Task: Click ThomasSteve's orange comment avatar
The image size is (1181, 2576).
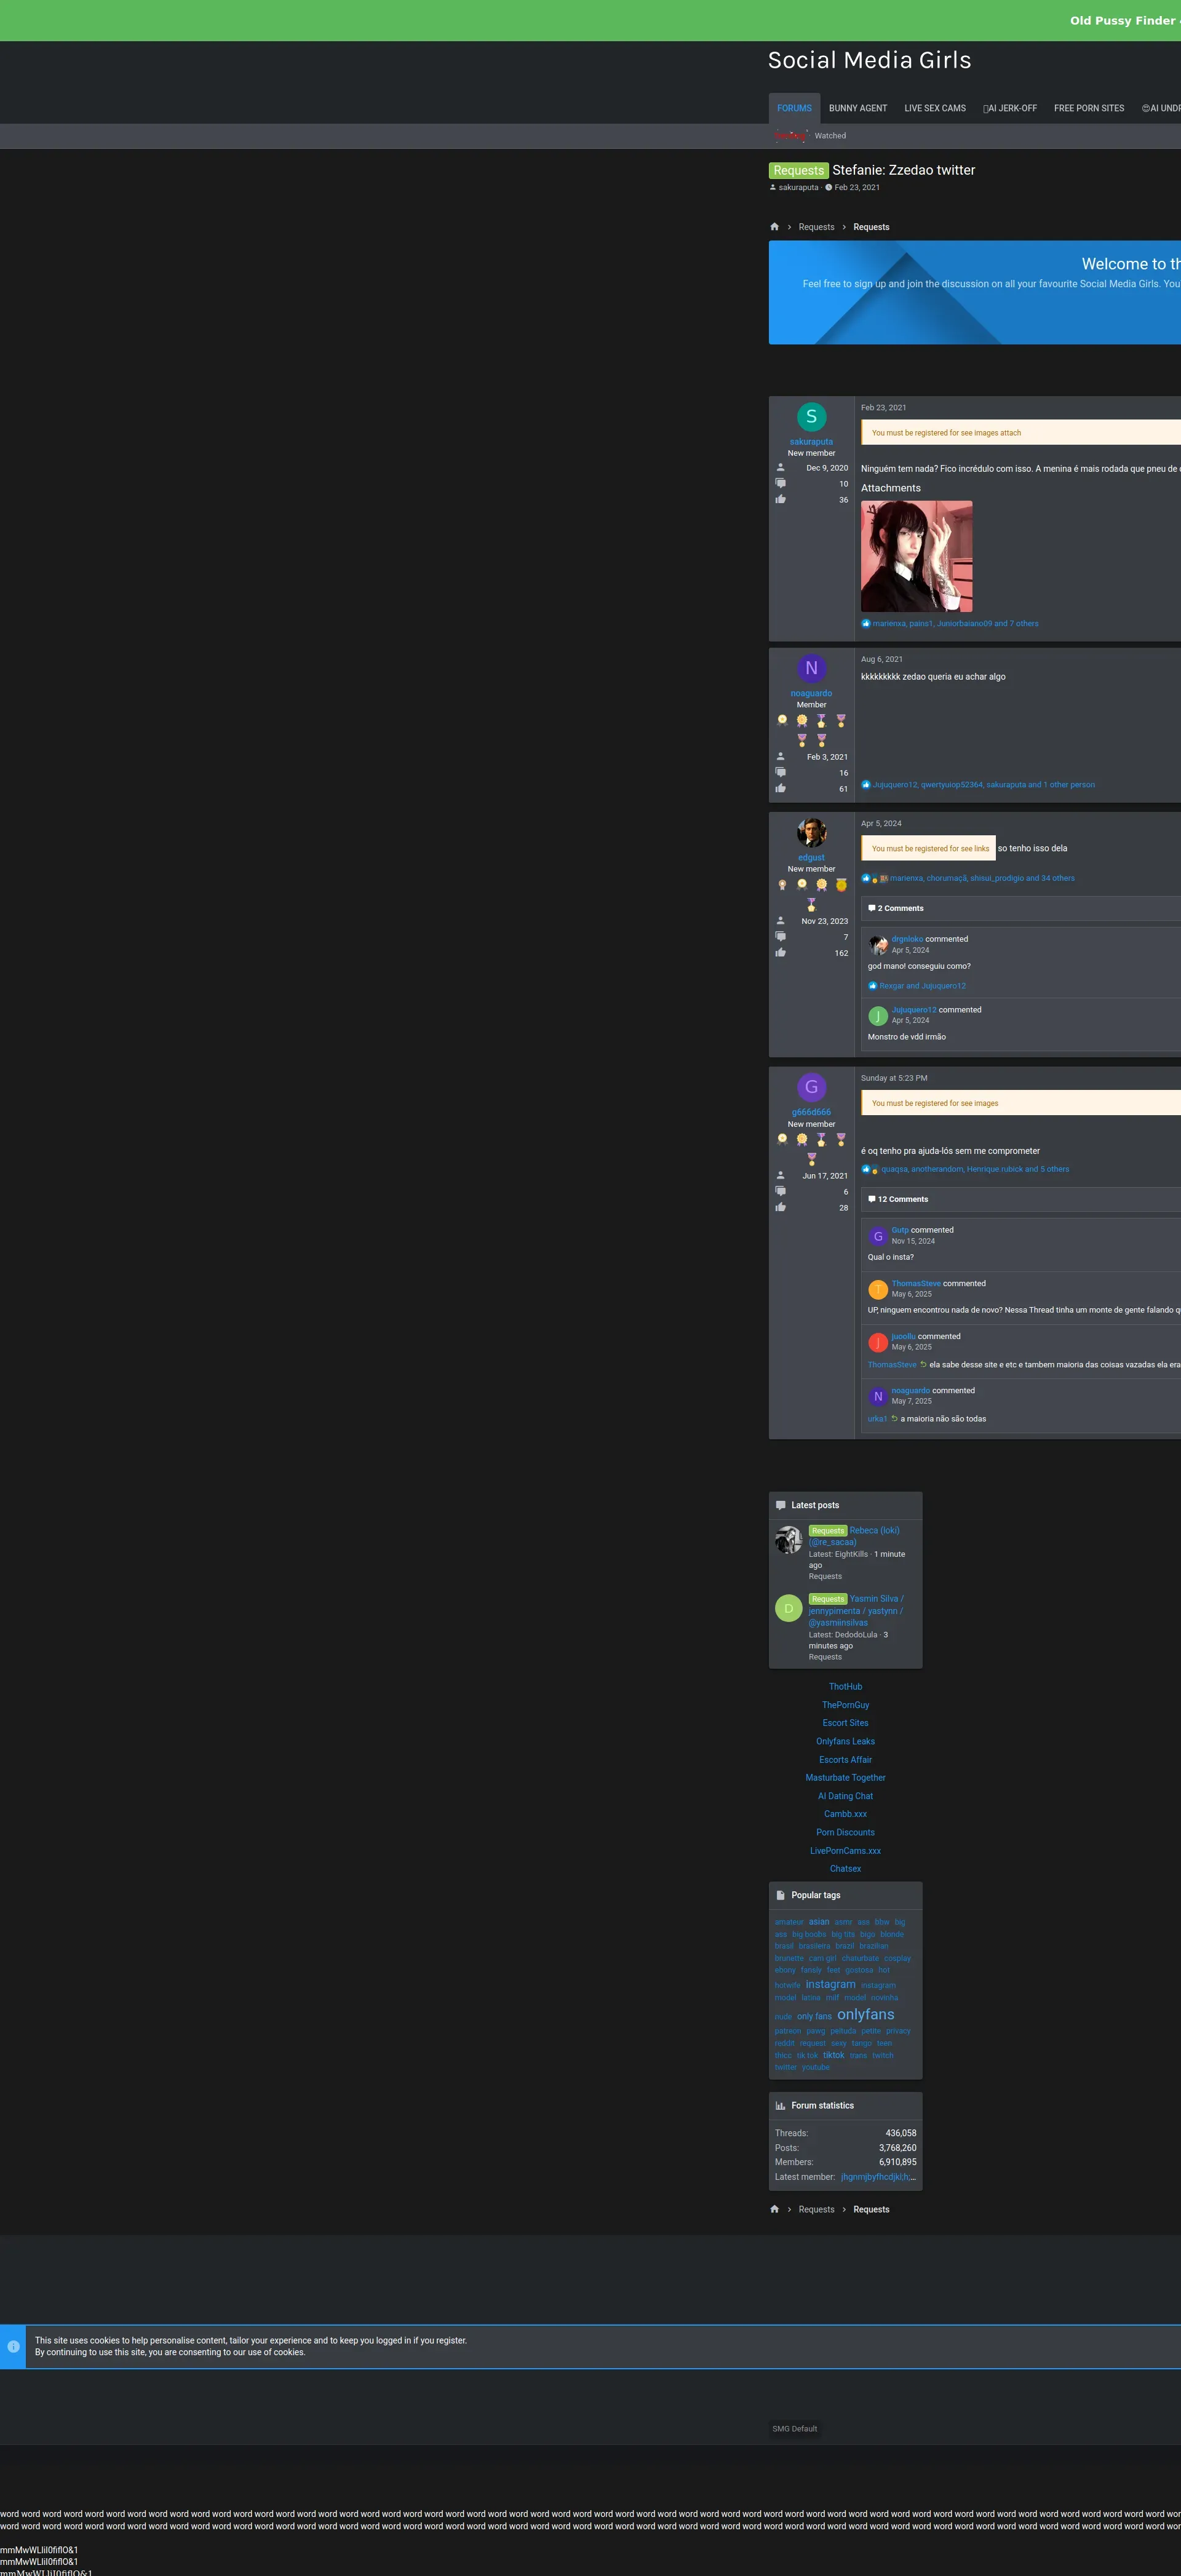Action: (878, 1290)
